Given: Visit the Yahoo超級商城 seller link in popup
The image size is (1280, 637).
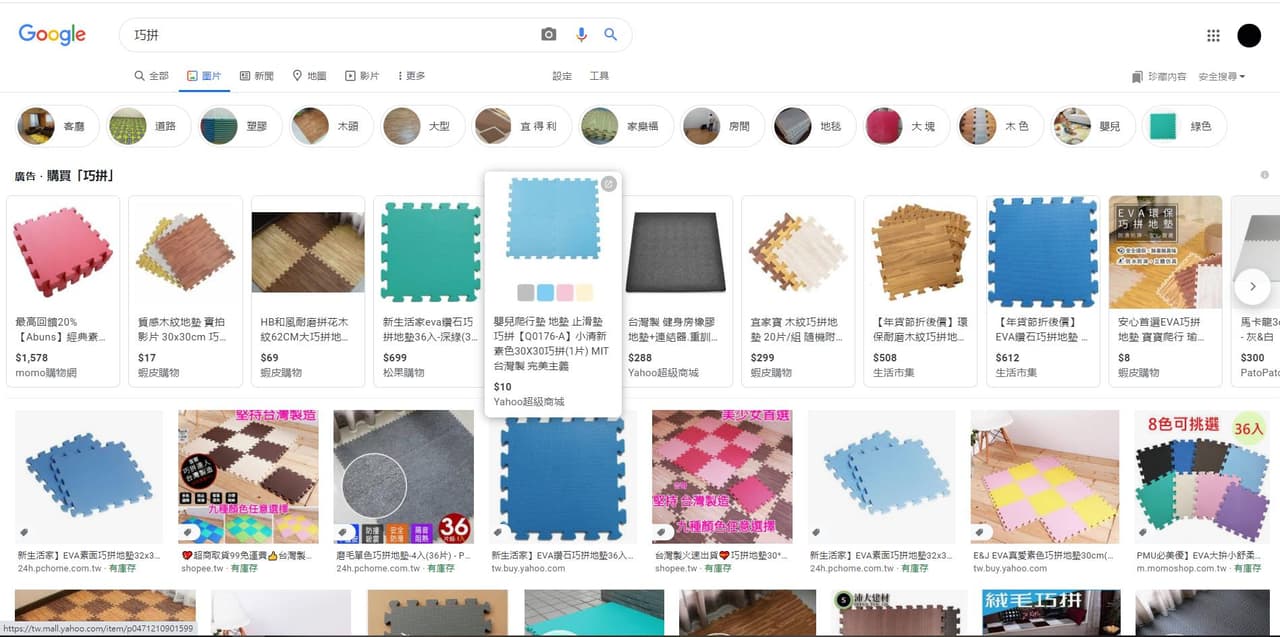Looking at the screenshot, I should coord(530,402).
